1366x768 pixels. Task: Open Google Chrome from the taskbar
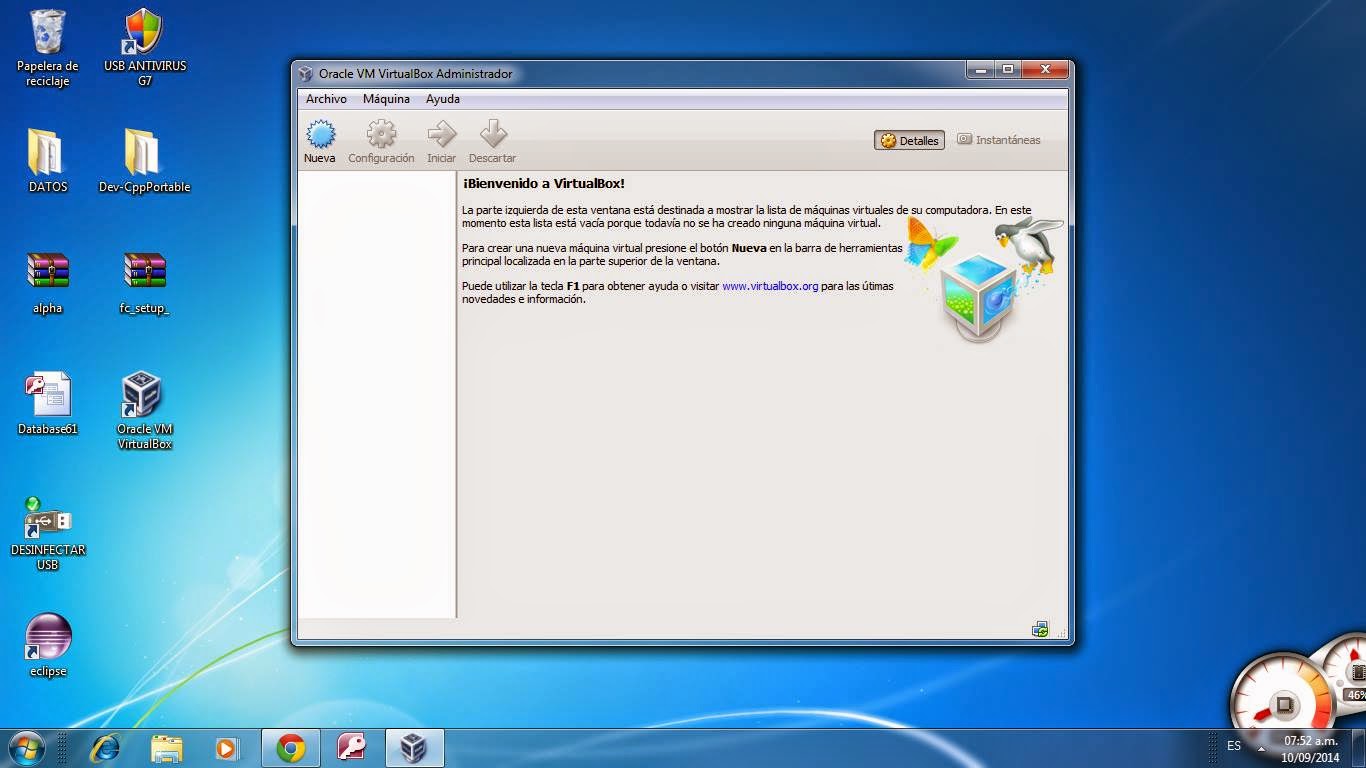click(x=290, y=747)
